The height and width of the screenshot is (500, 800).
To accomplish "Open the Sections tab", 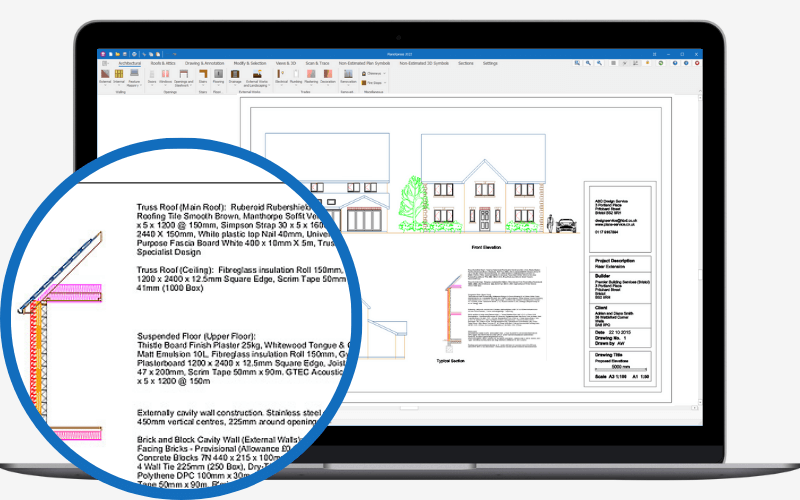I will [465, 63].
